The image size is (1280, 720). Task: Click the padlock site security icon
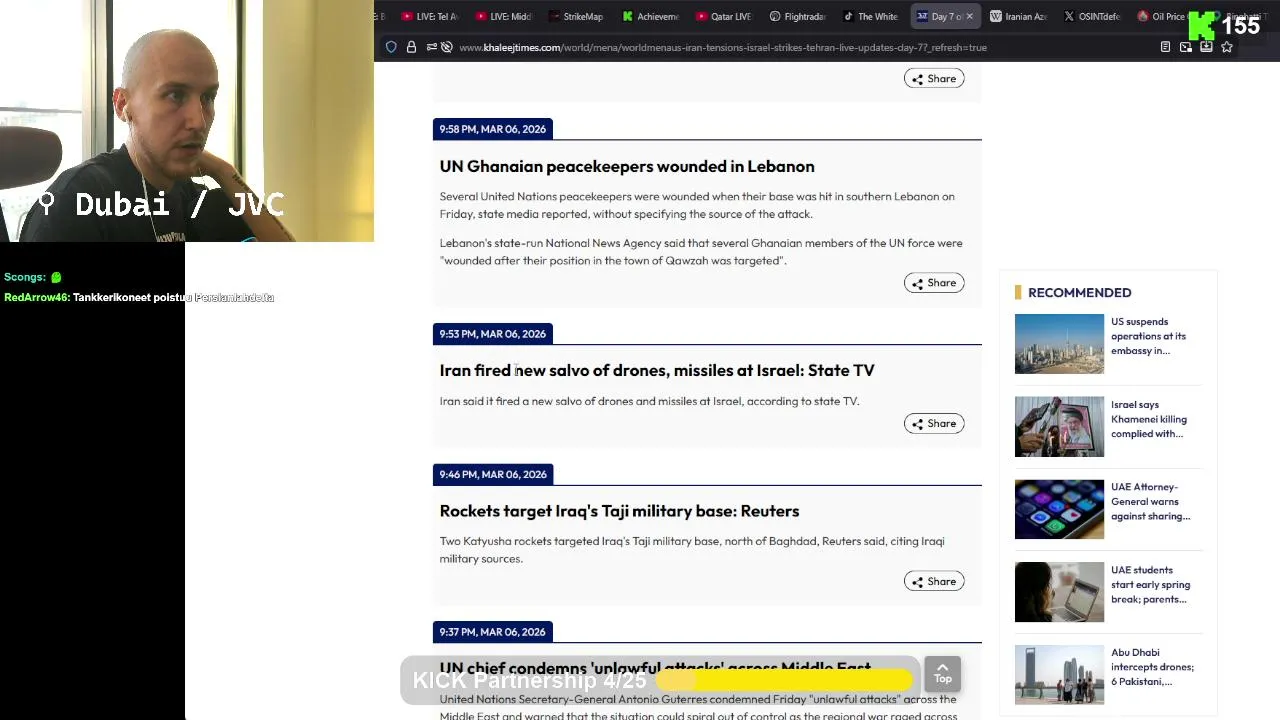click(411, 47)
